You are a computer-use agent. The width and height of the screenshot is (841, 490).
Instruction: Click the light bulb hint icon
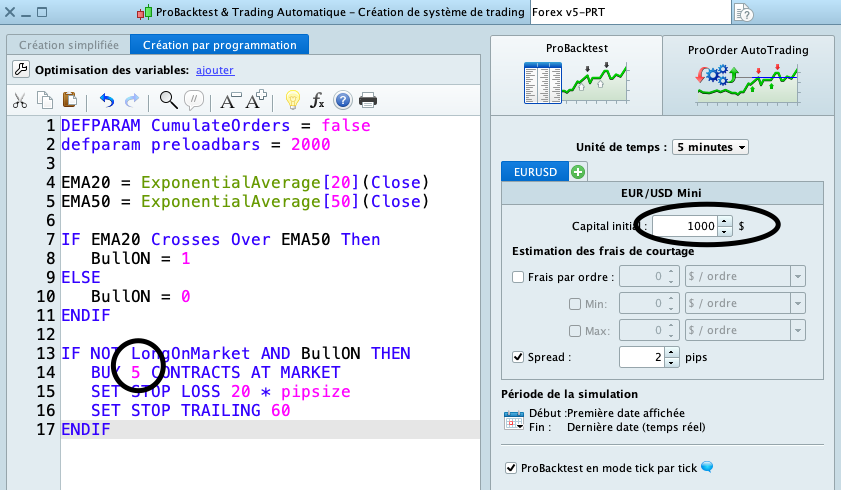pyautogui.click(x=292, y=100)
